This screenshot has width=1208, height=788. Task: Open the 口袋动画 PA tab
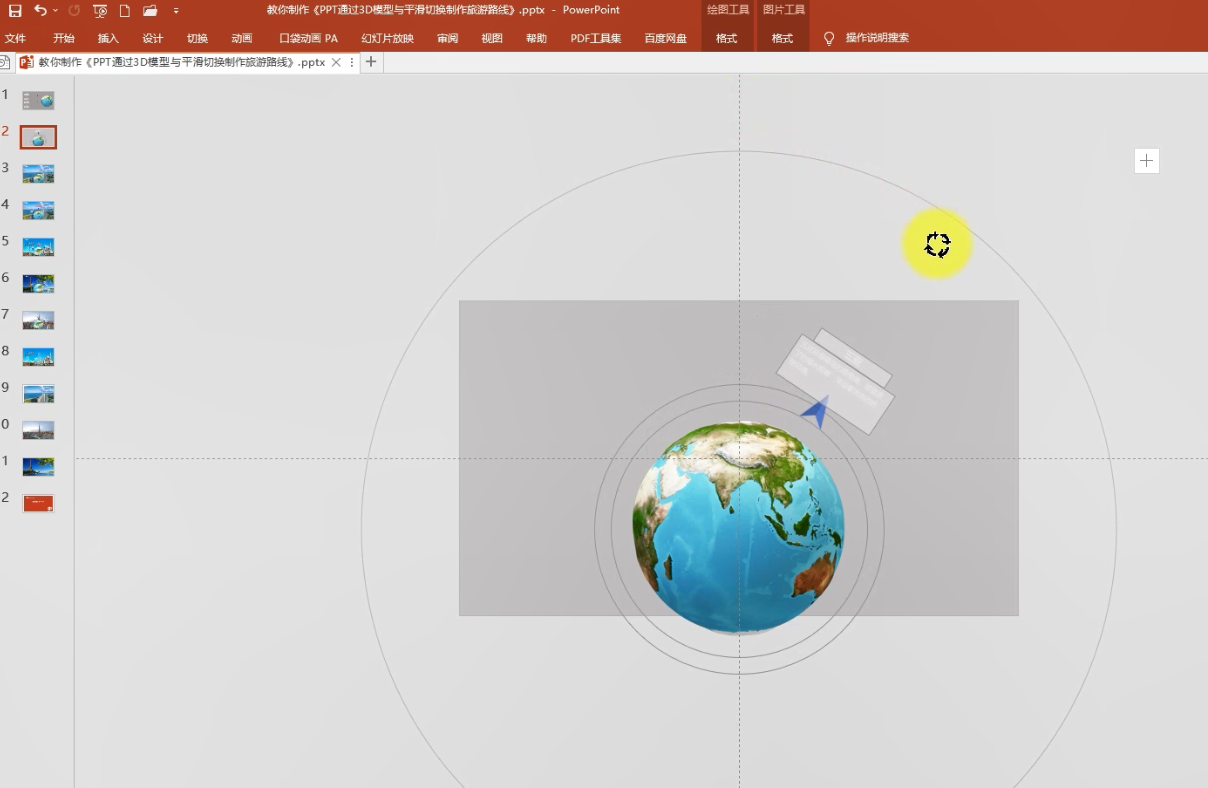pos(308,38)
